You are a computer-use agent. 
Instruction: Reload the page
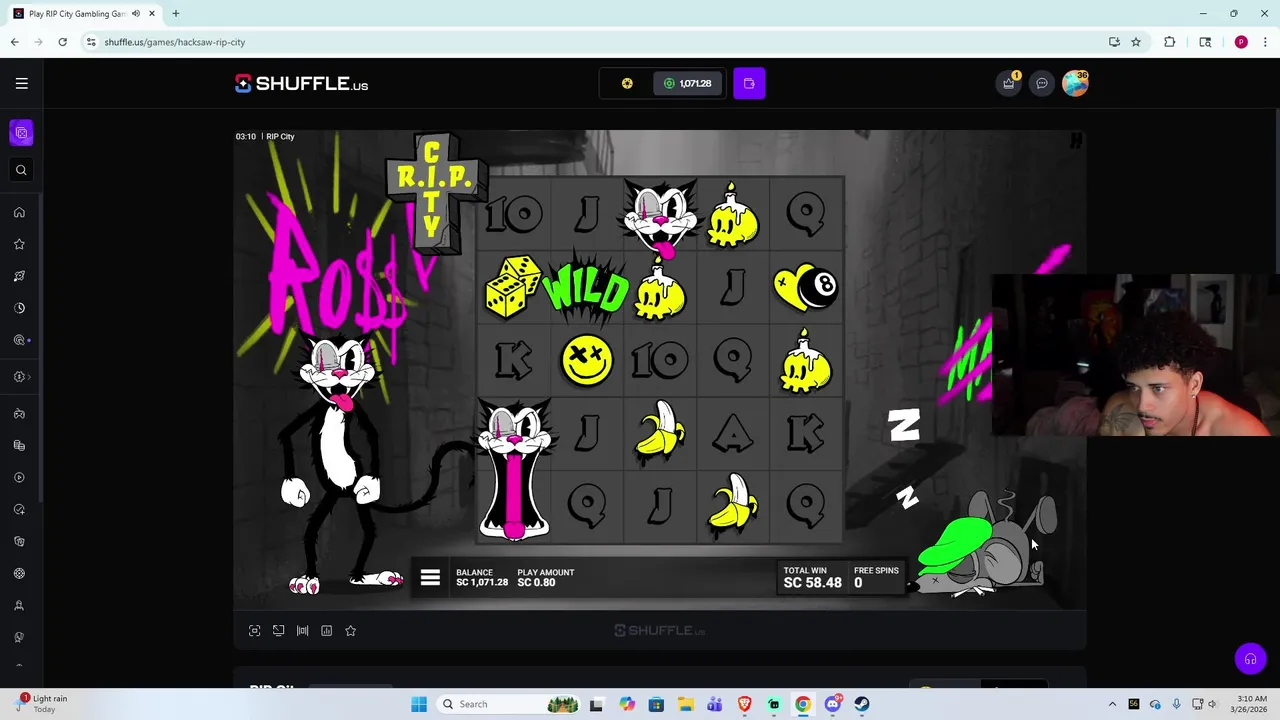pyautogui.click(x=62, y=42)
